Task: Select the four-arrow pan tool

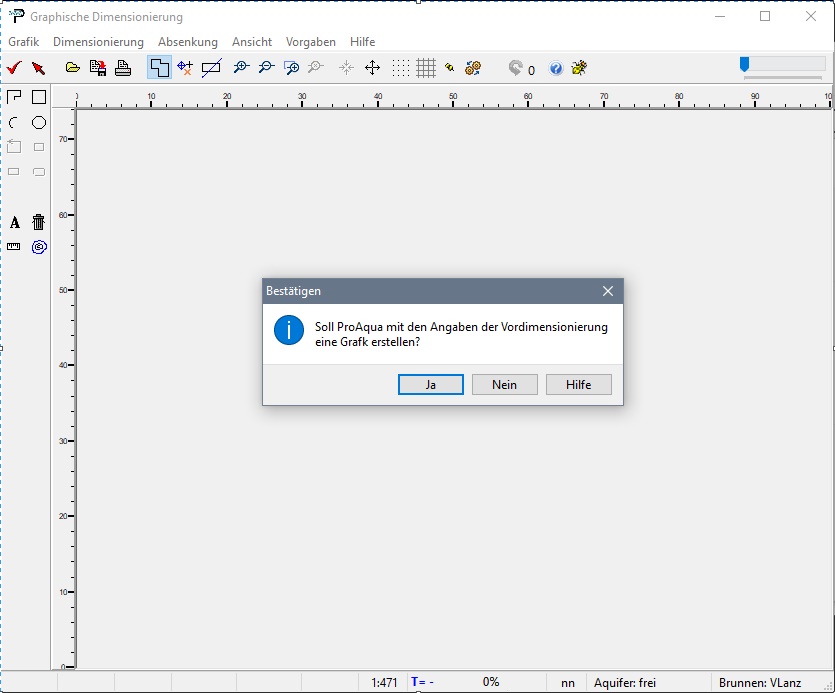Action: [x=372, y=68]
